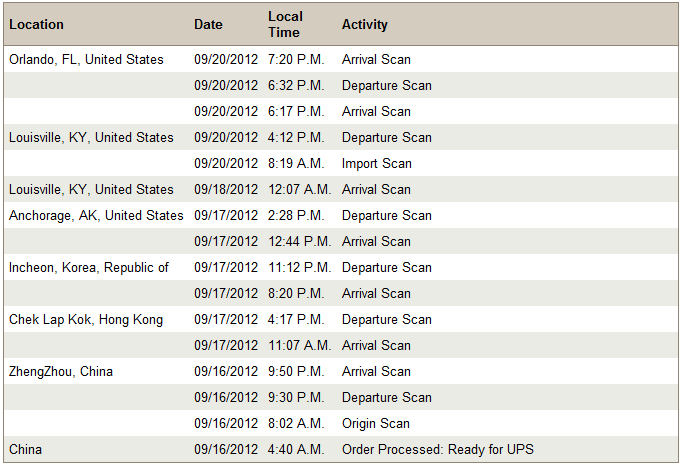Select Chek Lap Kok, Hong Kong location

click(86, 320)
